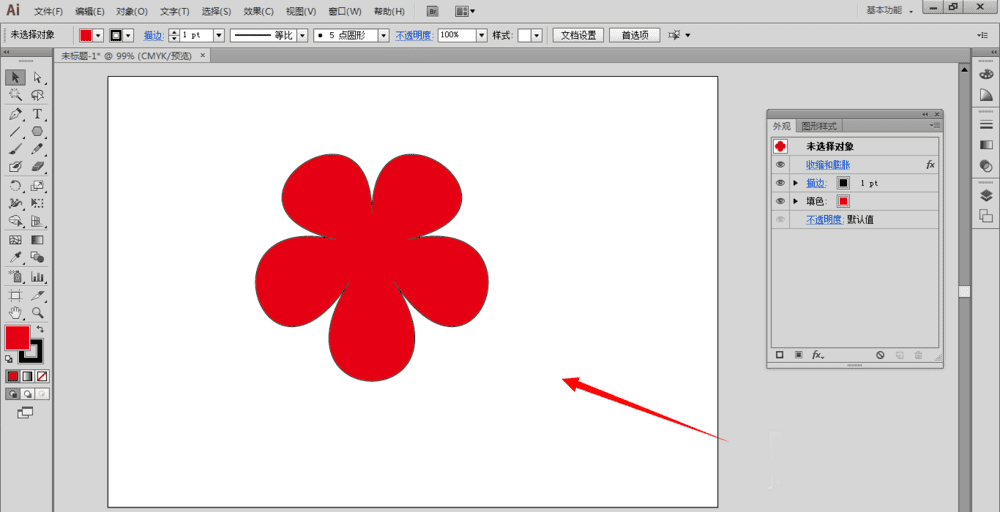Click the 文档设置 button
The width and height of the screenshot is (1000, 512).
click(x=578, y=35)
